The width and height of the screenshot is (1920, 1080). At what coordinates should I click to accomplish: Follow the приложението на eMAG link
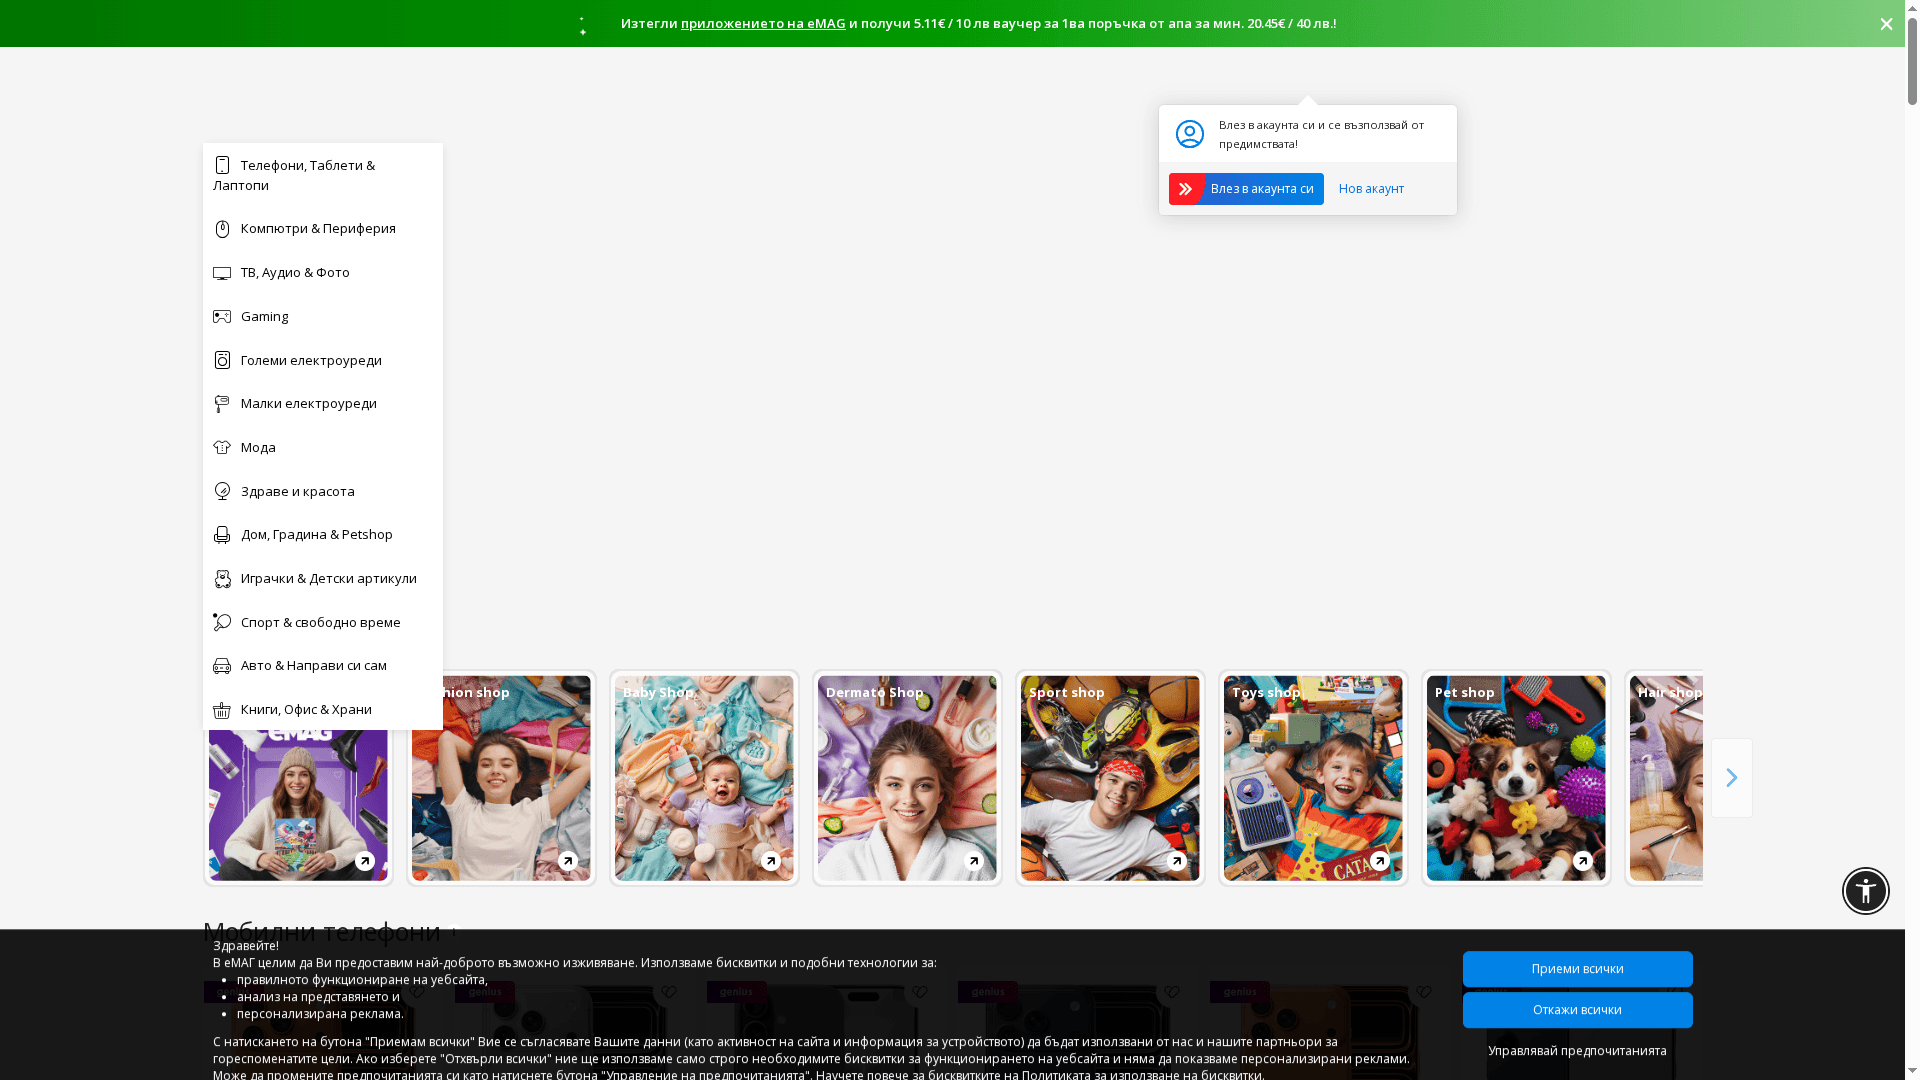763,23
